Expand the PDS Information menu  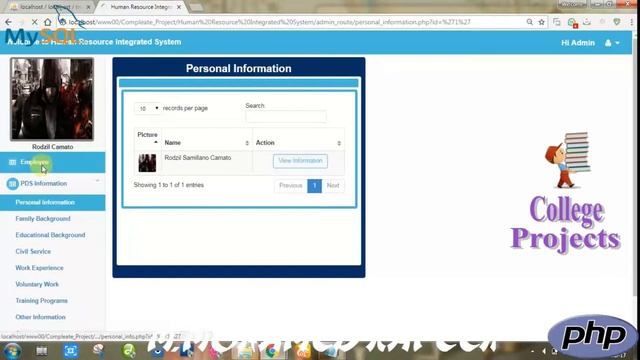click(52, 184)
